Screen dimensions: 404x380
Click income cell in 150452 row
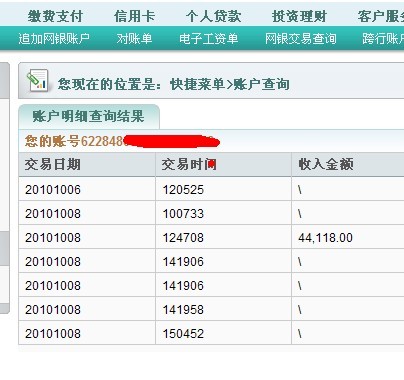348,334
